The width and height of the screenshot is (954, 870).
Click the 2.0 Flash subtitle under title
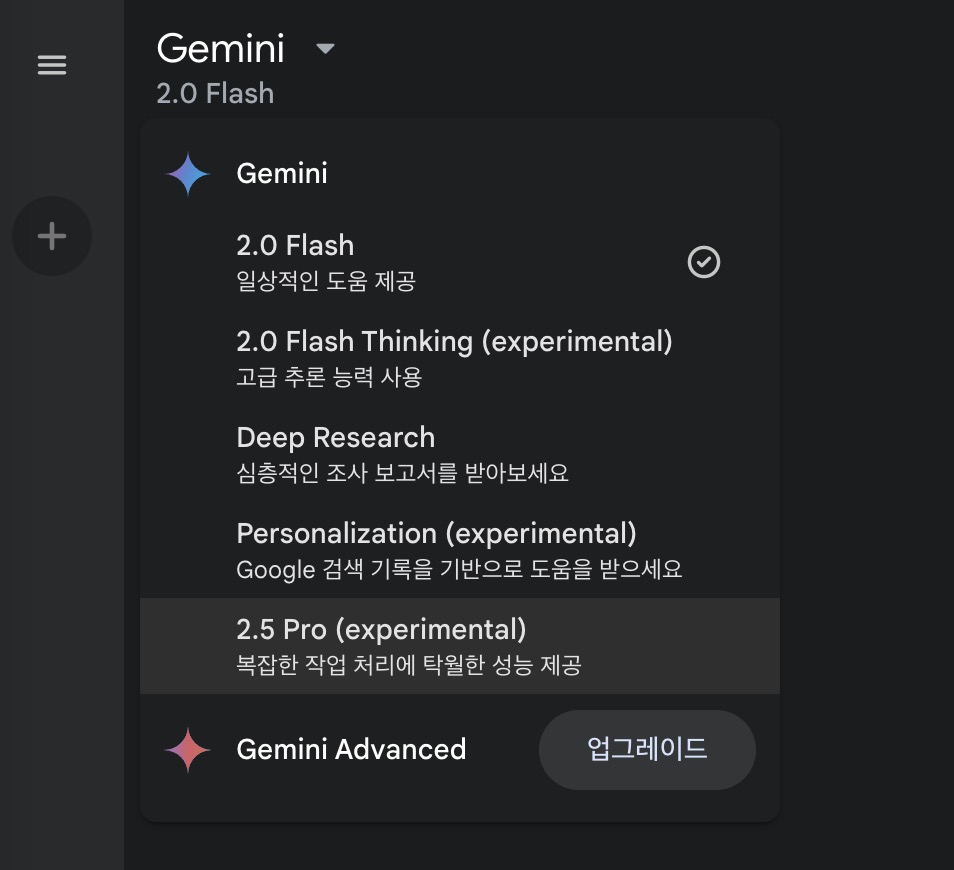(x=215, y=94)
